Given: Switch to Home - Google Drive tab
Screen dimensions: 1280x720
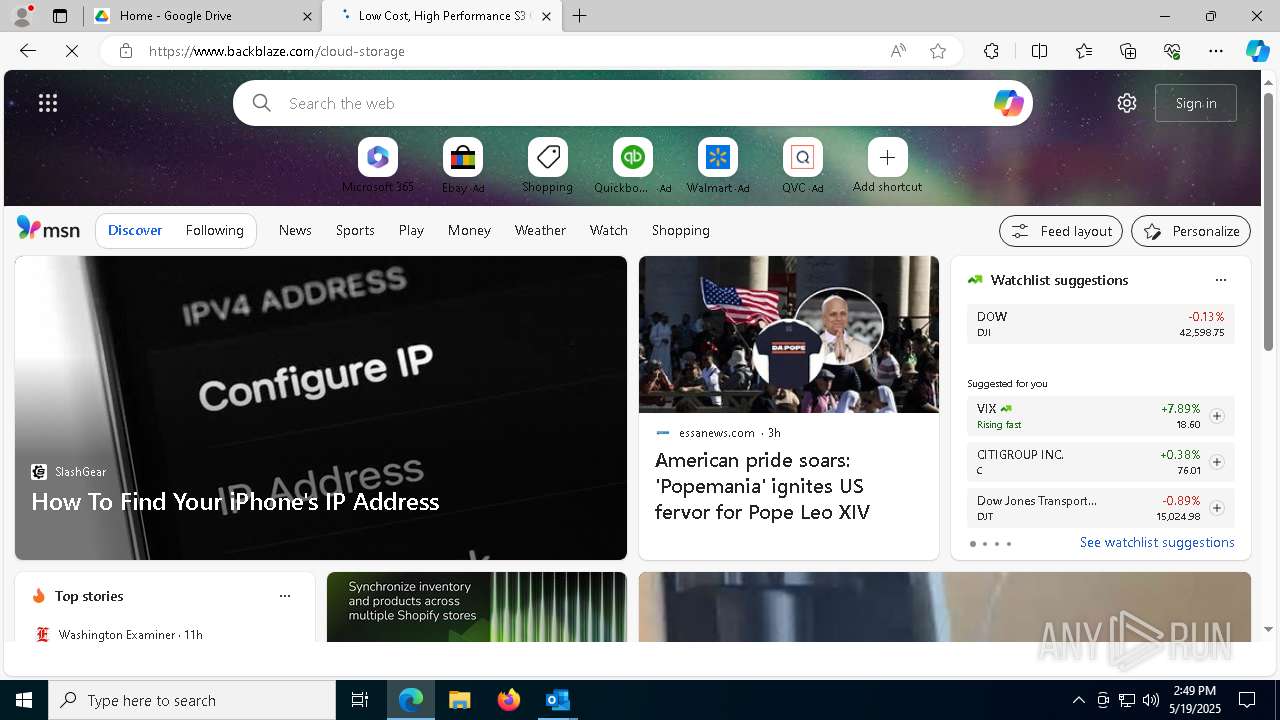Looking at the screenshot, I should click(202, 16).
